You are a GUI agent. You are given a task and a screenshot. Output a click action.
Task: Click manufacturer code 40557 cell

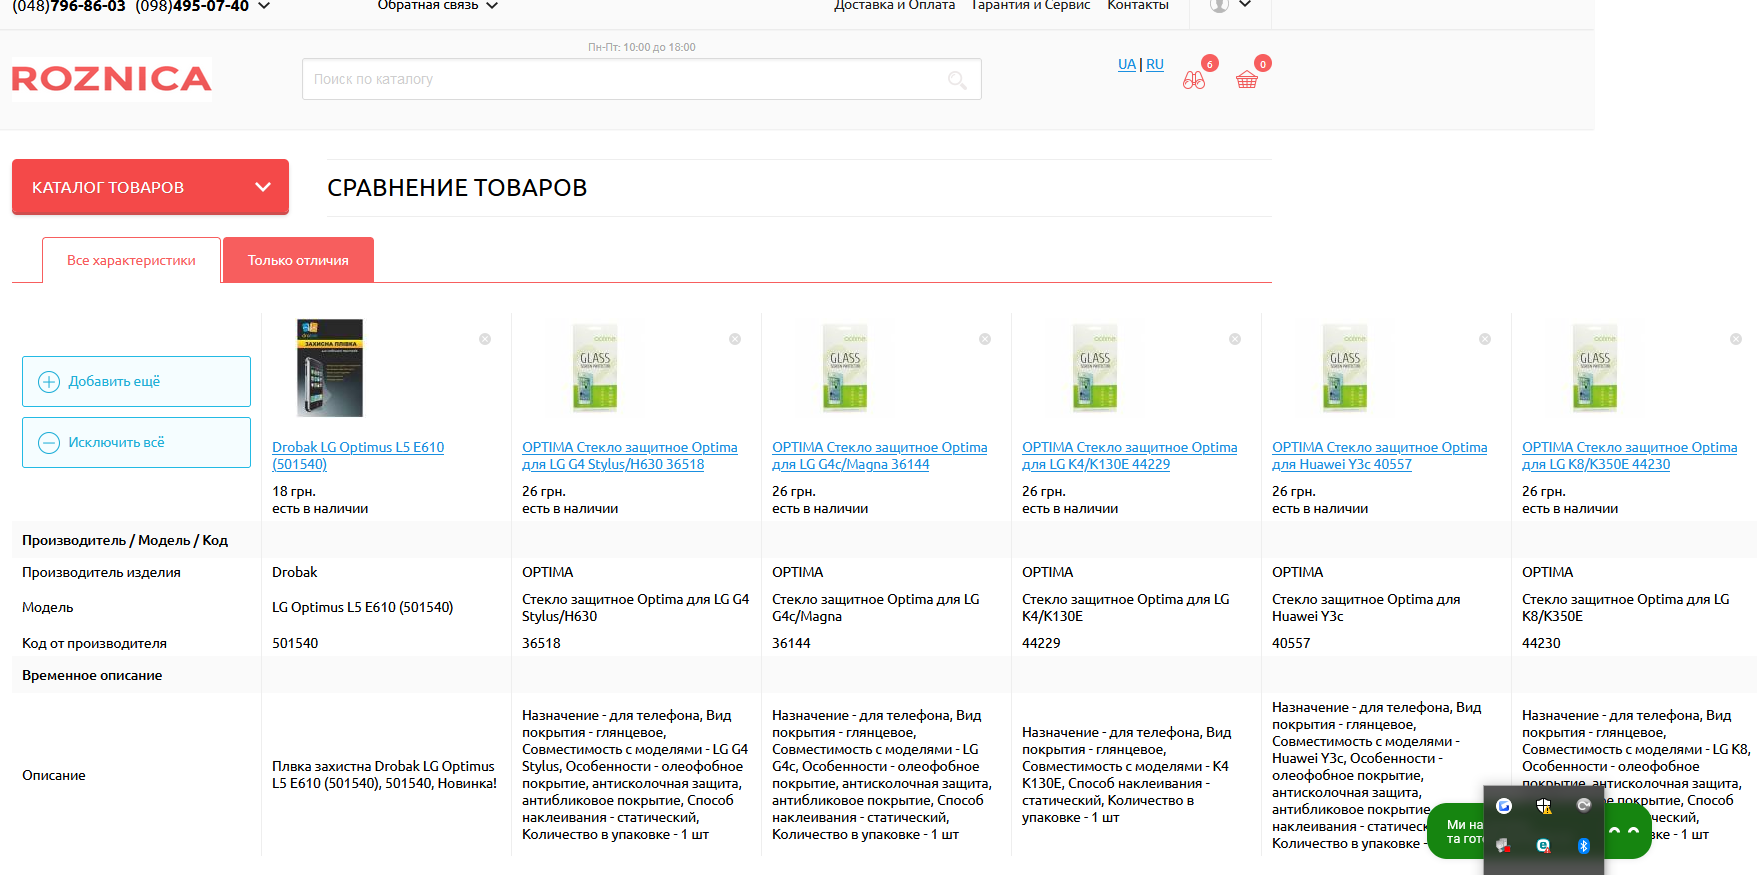click(1291, 643)
